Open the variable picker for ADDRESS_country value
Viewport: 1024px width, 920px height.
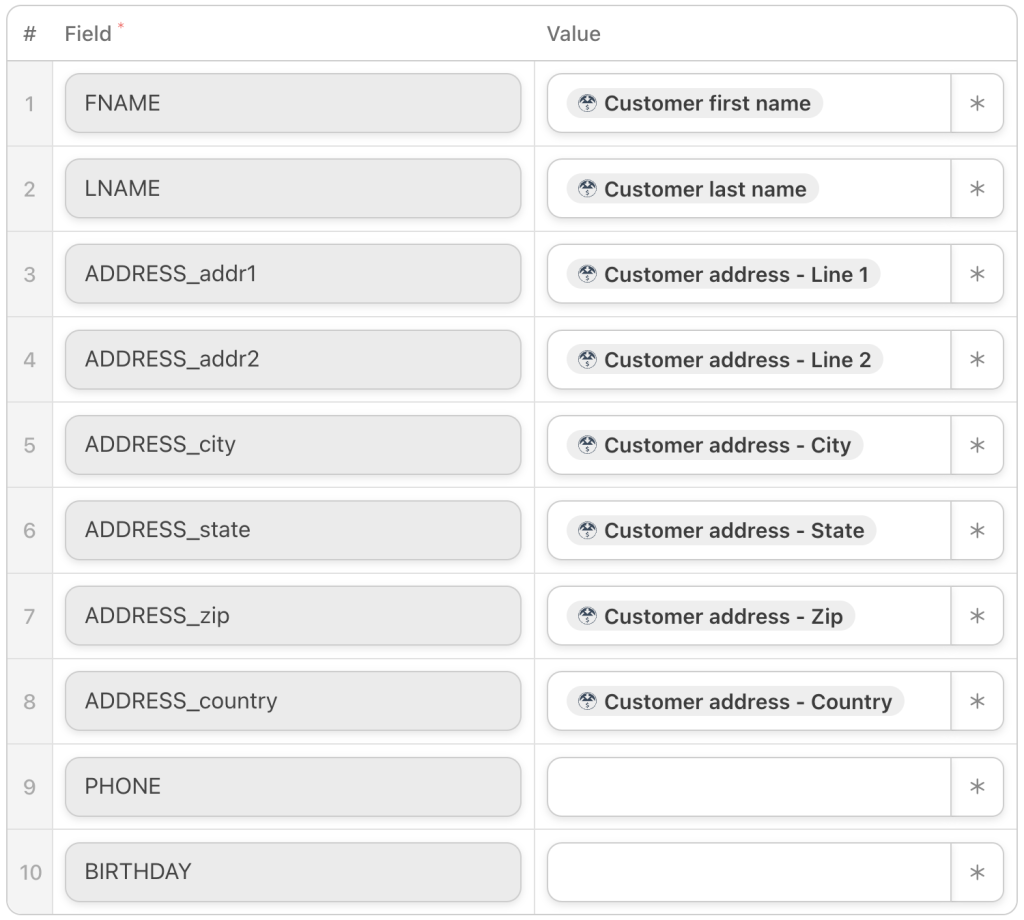(978, 701)
